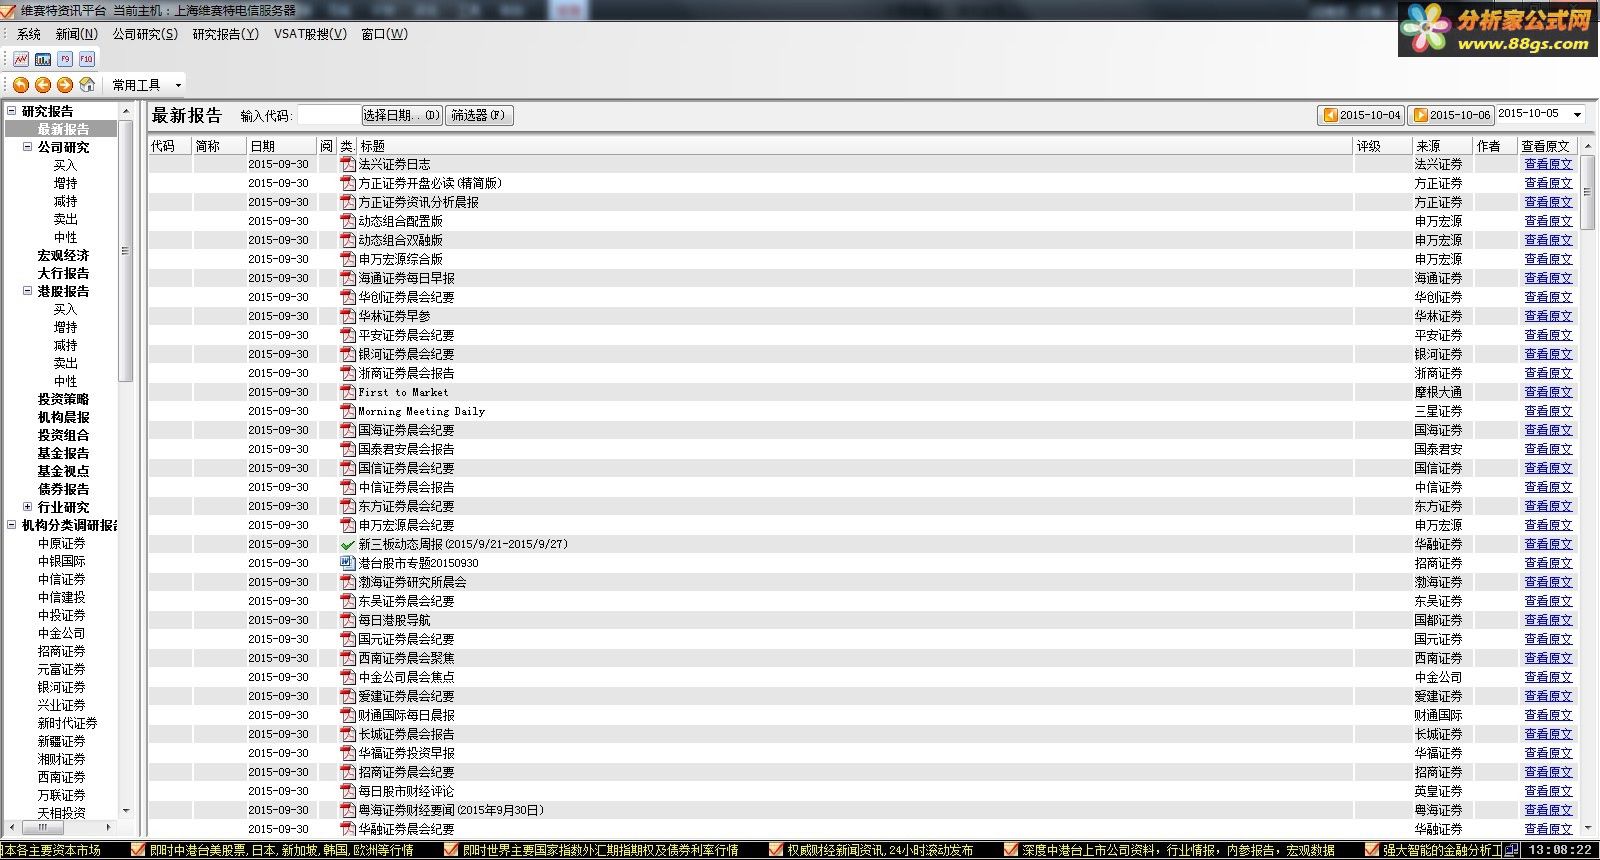Image resolution: width=1600 pixels, height=860 pixels.
Task: Click 查看原文 link for First to Market
Action: (1548, 392)
